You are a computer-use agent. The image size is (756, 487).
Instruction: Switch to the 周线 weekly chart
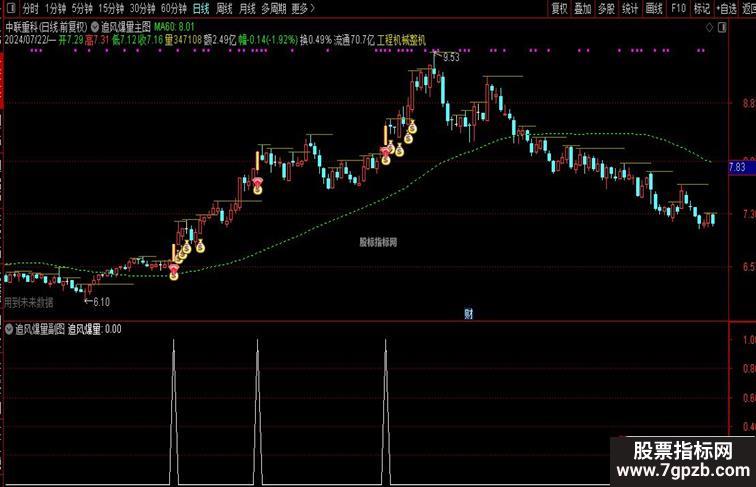click(224, 8)
